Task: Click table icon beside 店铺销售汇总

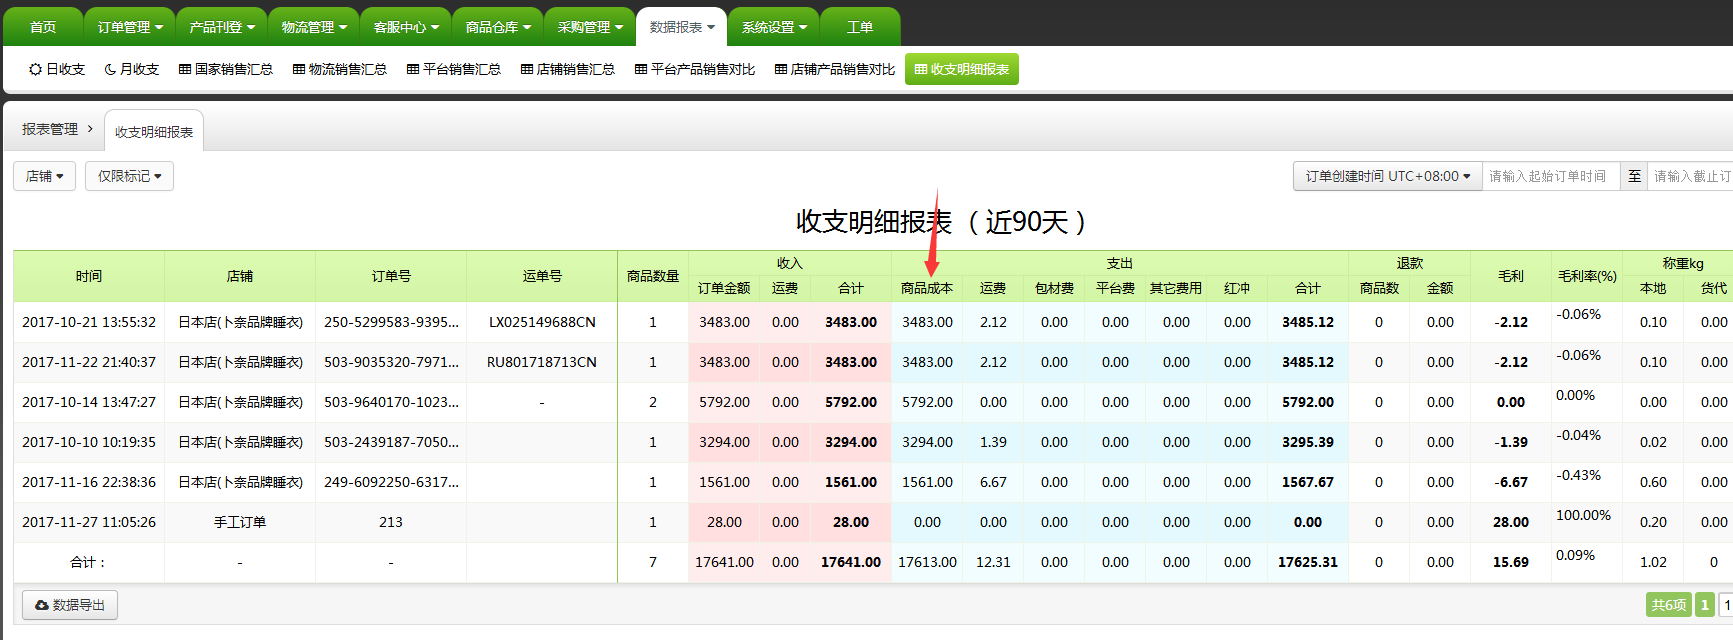Action: (527, 69)
